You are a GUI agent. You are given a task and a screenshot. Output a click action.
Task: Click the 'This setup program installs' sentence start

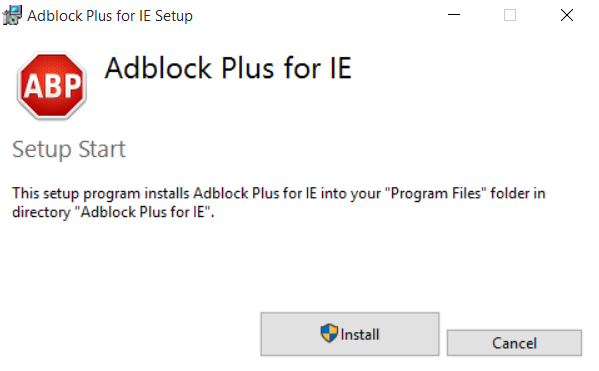(x=100, y=193)
